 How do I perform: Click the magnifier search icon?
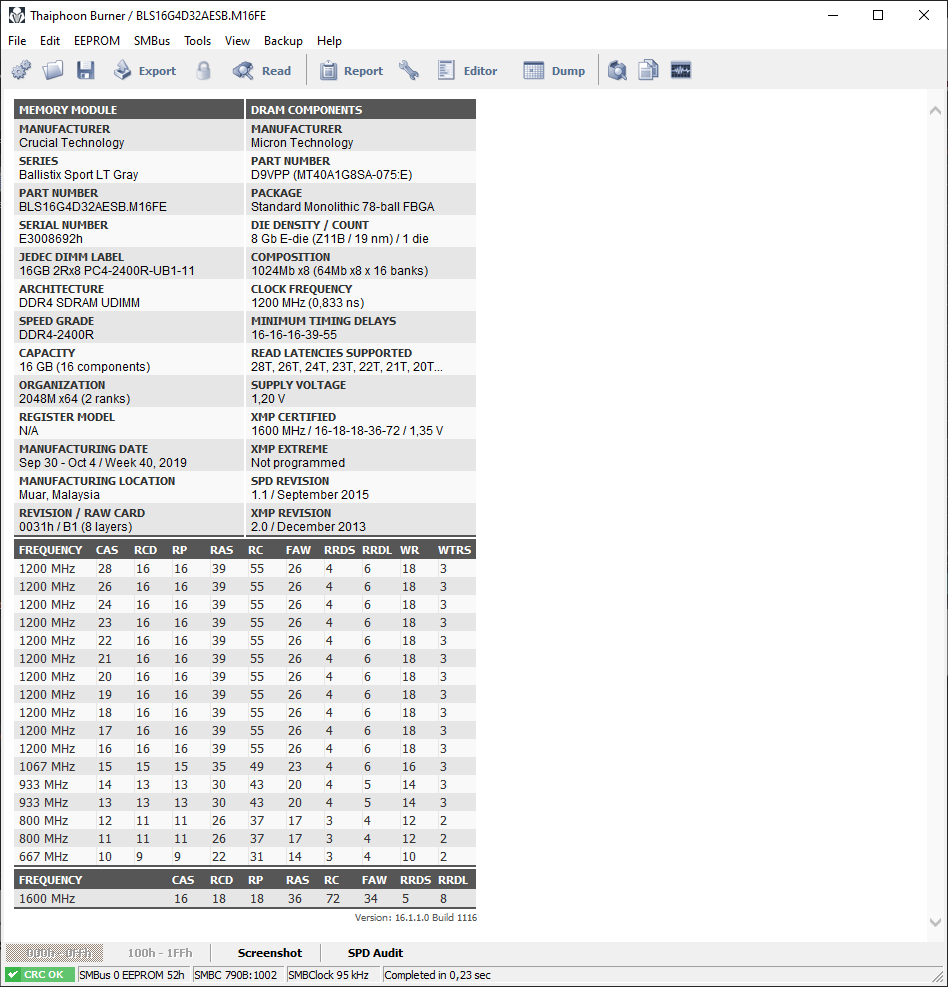click(x=617, y=70)
